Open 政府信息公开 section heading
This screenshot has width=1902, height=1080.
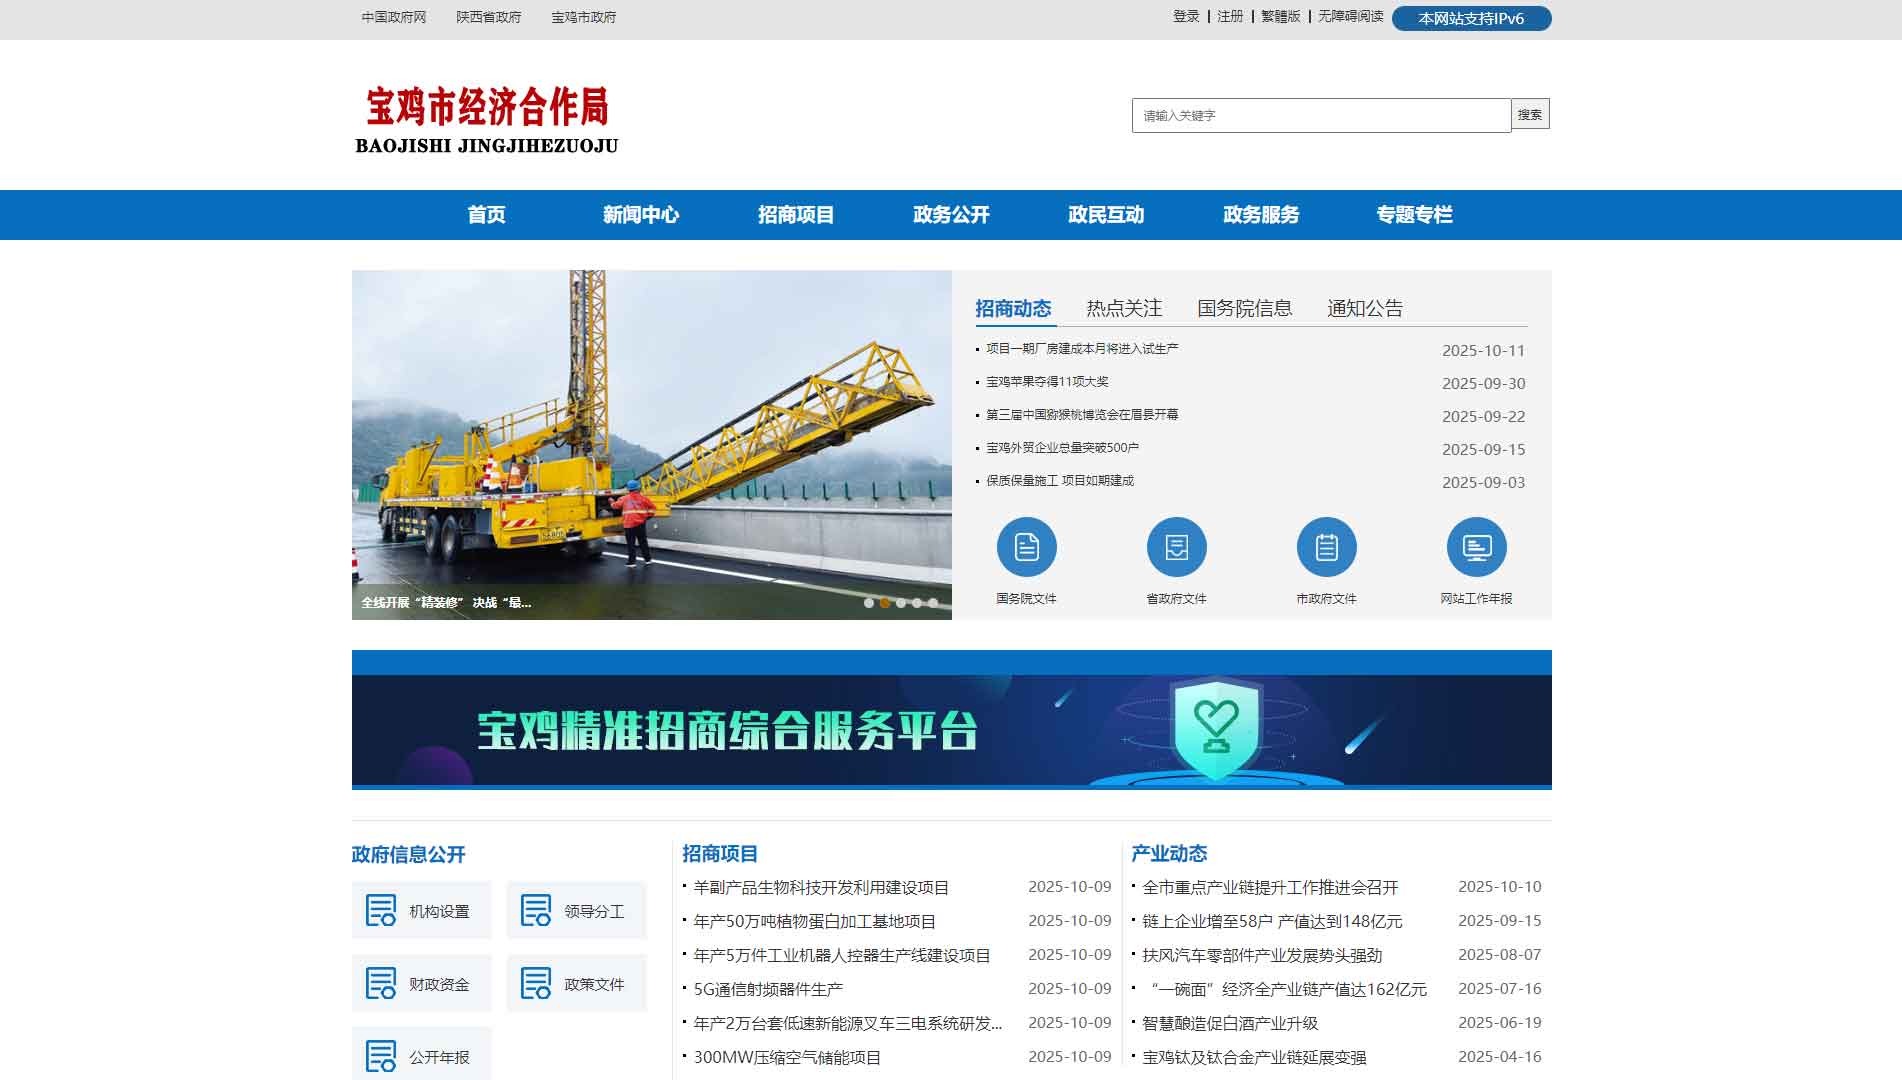point(409,855)
